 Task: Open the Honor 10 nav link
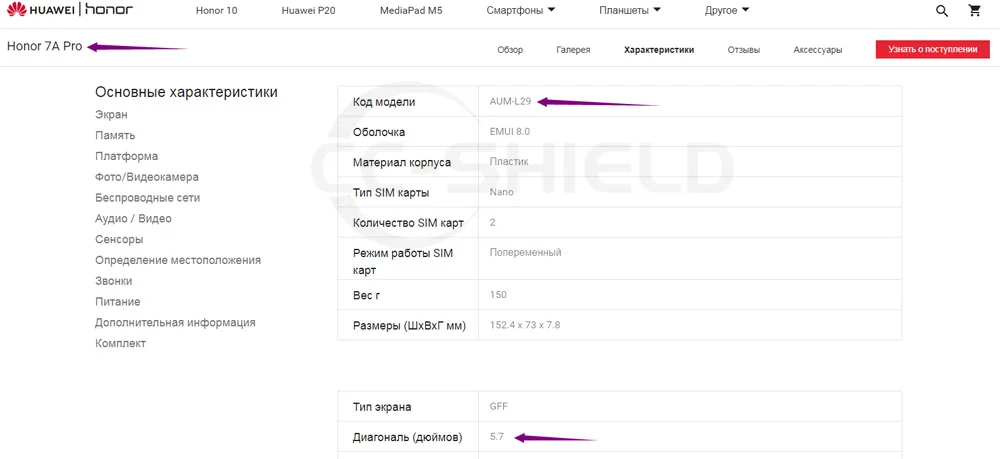(217, 11)
